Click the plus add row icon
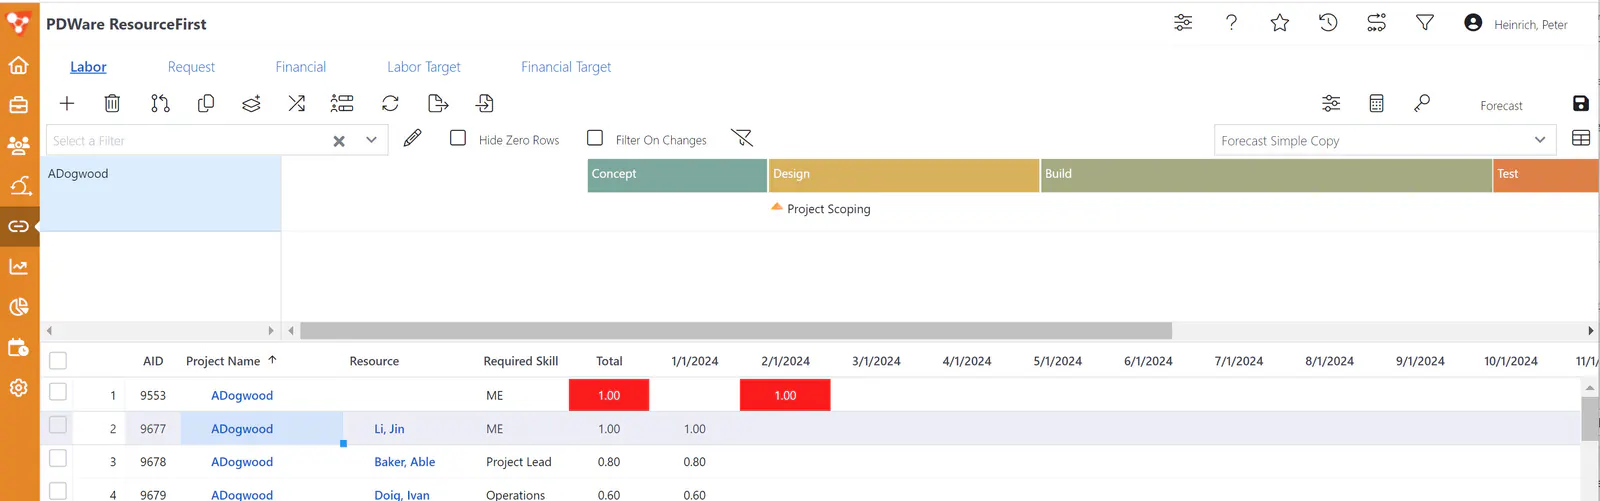The width and height of the screenshot is (1600, 501). 67,103
